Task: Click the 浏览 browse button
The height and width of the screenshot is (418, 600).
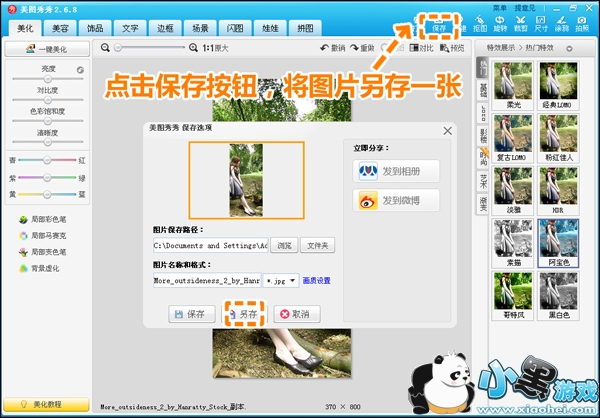Action: pyautogui.click(x=284, y=245)
